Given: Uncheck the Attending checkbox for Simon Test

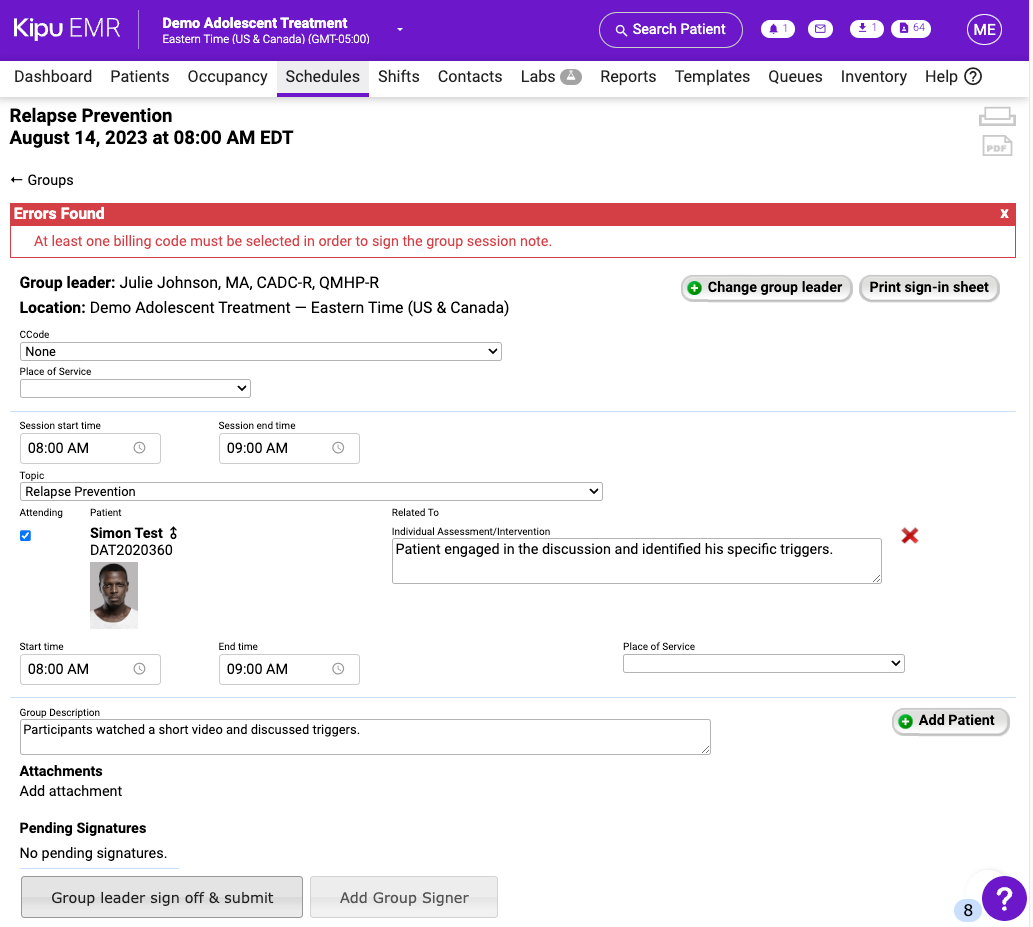Looking at the screenshot, I should 26,536.
